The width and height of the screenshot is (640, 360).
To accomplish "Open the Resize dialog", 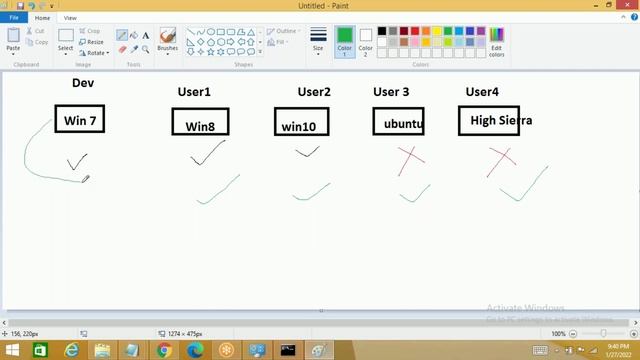I will (91, 42).
